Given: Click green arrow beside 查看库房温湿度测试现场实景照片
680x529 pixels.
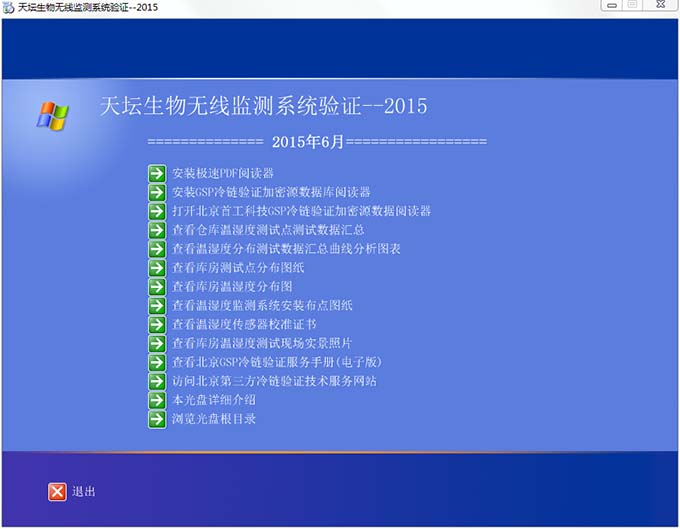Looking at the screenshot, I should (157, 343).
